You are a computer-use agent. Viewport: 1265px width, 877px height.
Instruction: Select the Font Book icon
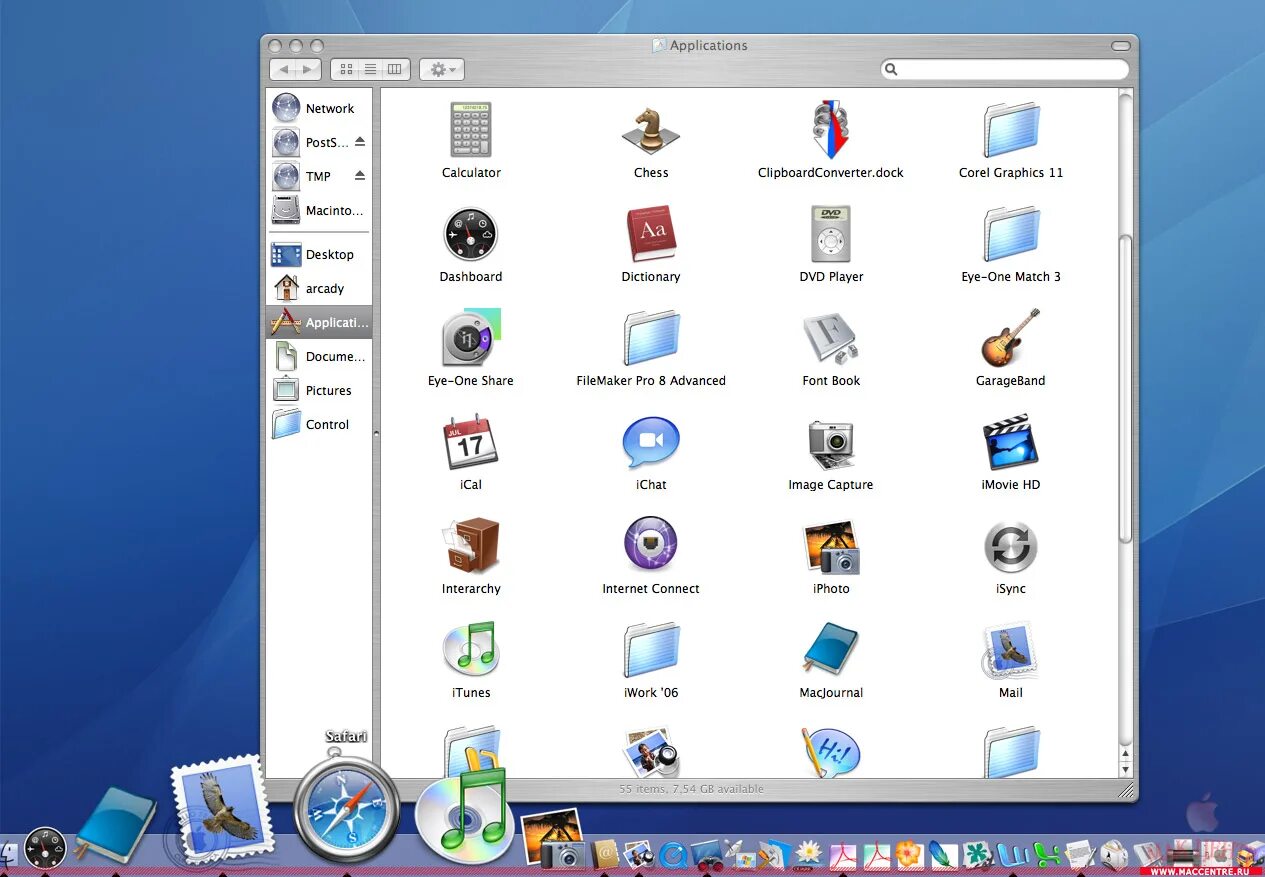(830, 338)
